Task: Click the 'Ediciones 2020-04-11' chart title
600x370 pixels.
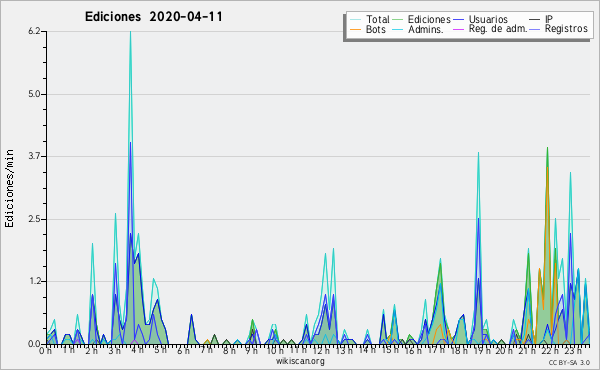Action: 153,17
